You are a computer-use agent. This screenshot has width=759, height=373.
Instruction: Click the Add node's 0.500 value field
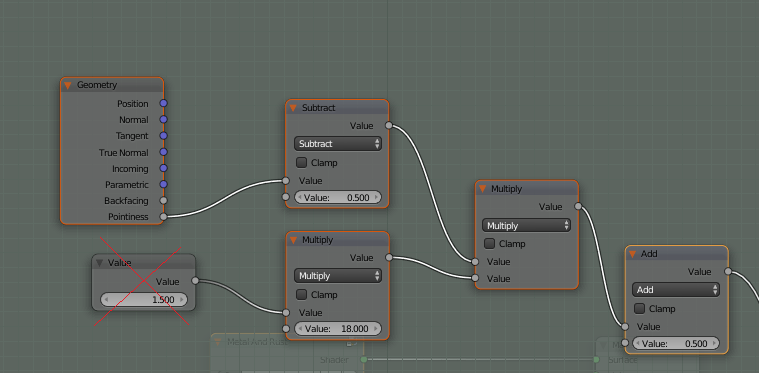tap(676, 343)
